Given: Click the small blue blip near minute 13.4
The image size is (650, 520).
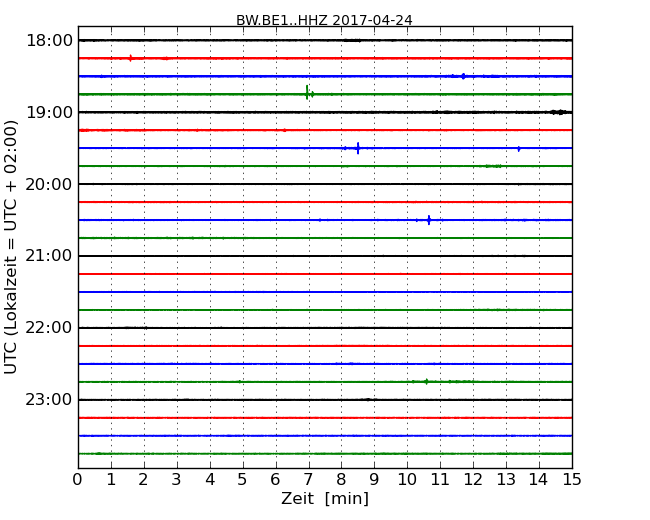Looking at the screenshot, I should point(519,148).
